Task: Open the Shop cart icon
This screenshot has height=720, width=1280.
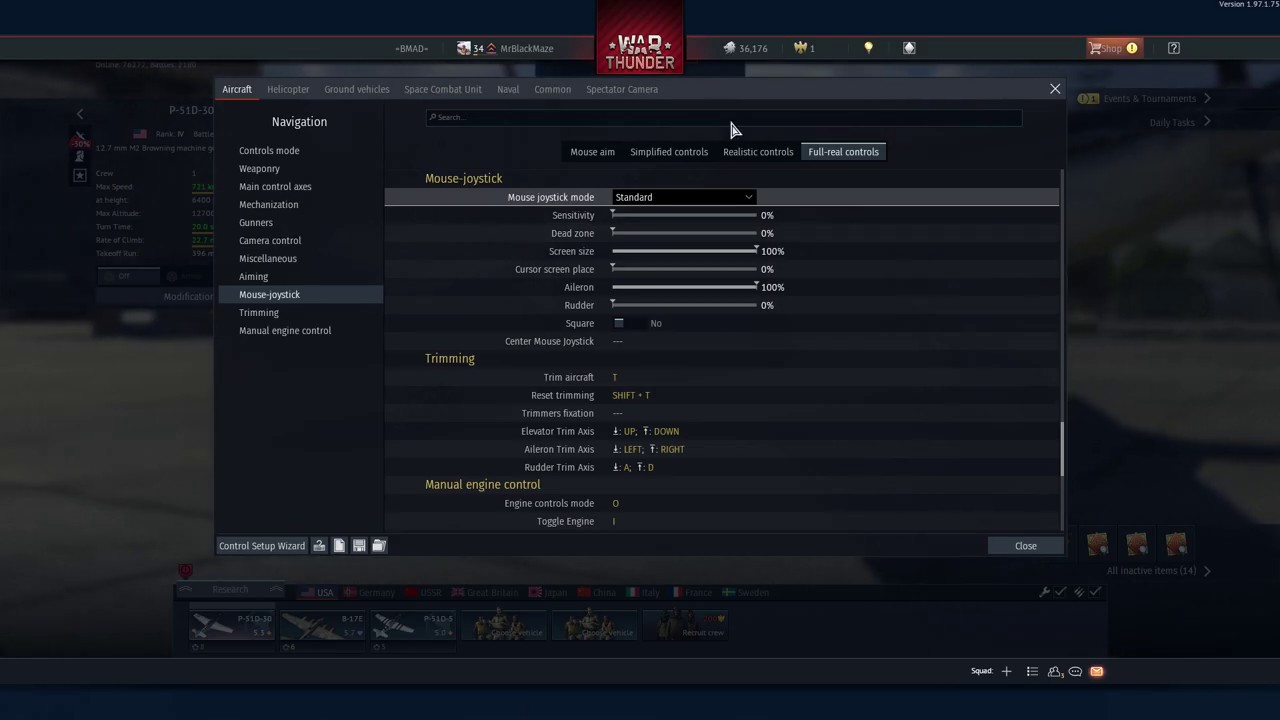Action: click(x=1095, y=48)
